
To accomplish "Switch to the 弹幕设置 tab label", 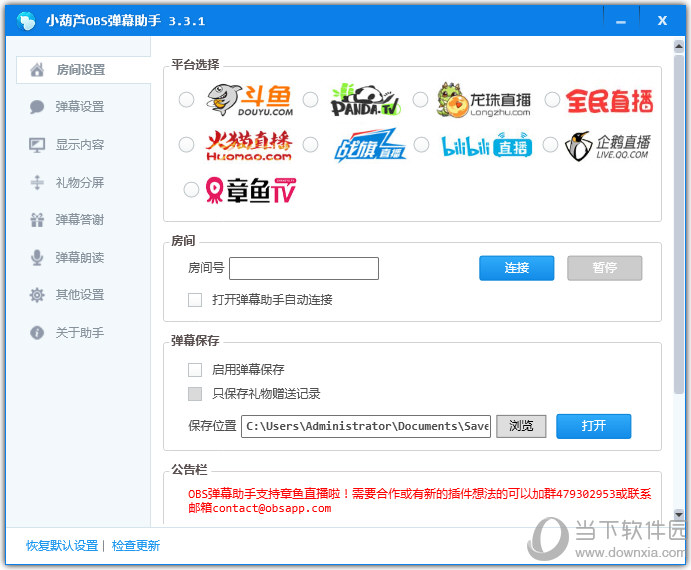I will pyautogui.click(x=80, y=107).
